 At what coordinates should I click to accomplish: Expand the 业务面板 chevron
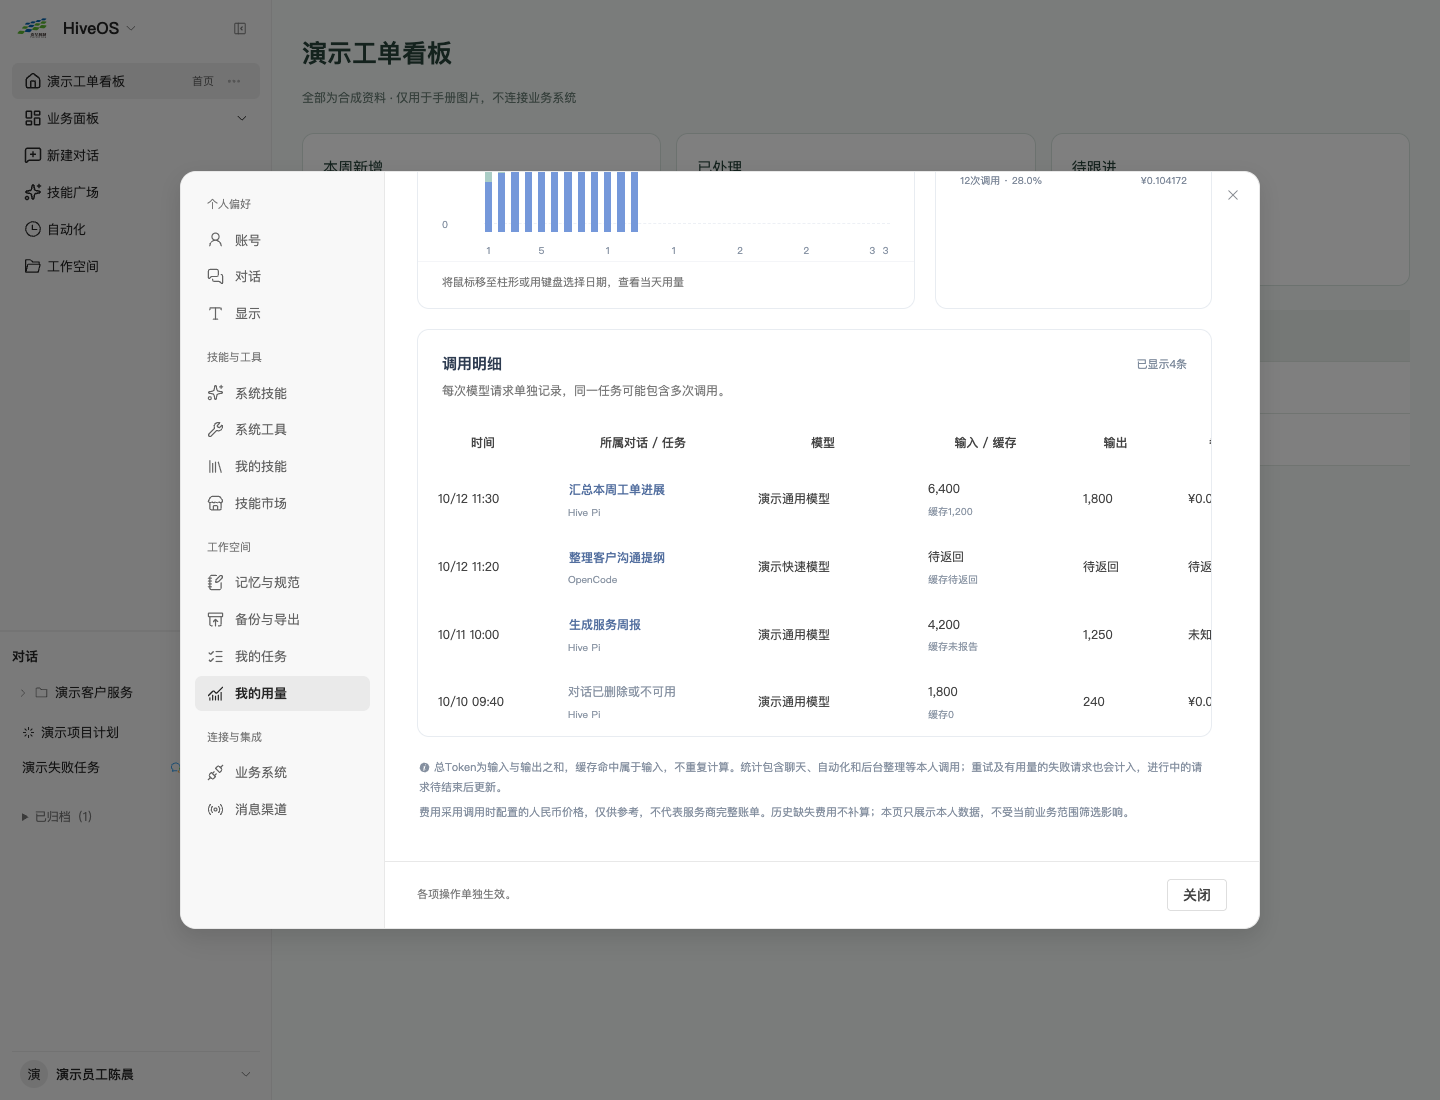(241, 118)
